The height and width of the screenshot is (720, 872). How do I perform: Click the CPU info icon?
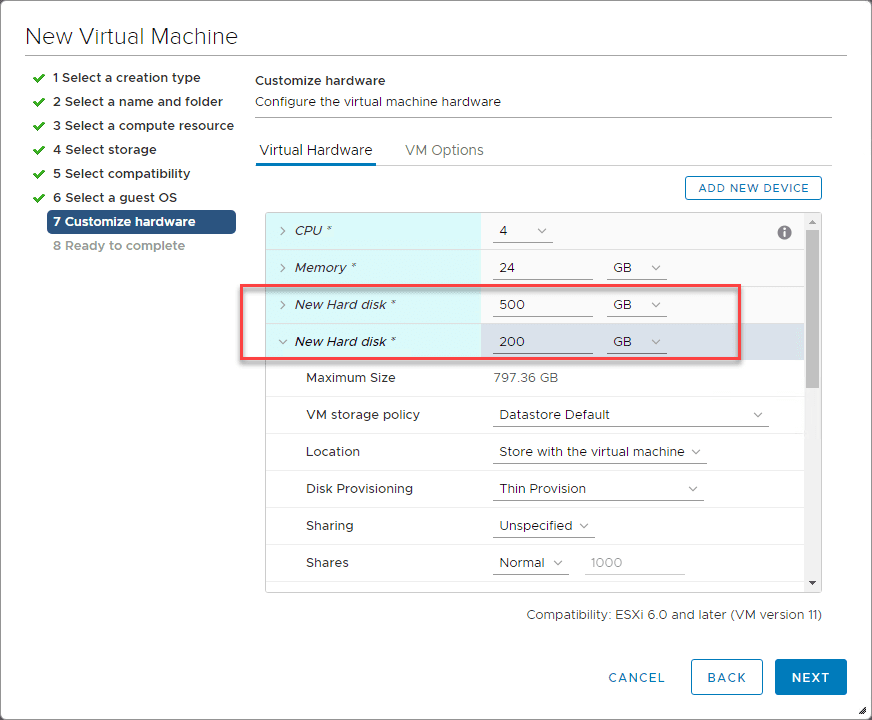[784, 232]
